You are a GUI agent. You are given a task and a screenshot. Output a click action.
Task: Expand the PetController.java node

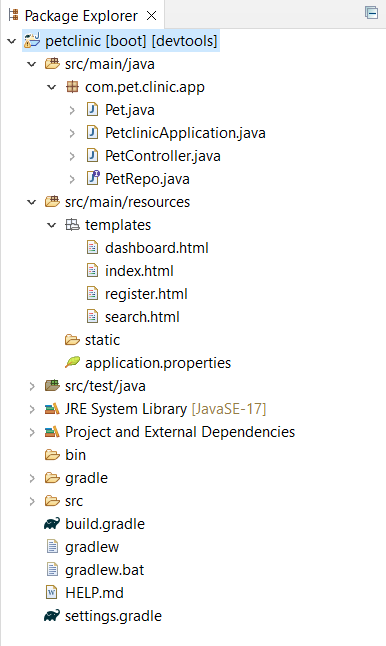pos(72,156)
